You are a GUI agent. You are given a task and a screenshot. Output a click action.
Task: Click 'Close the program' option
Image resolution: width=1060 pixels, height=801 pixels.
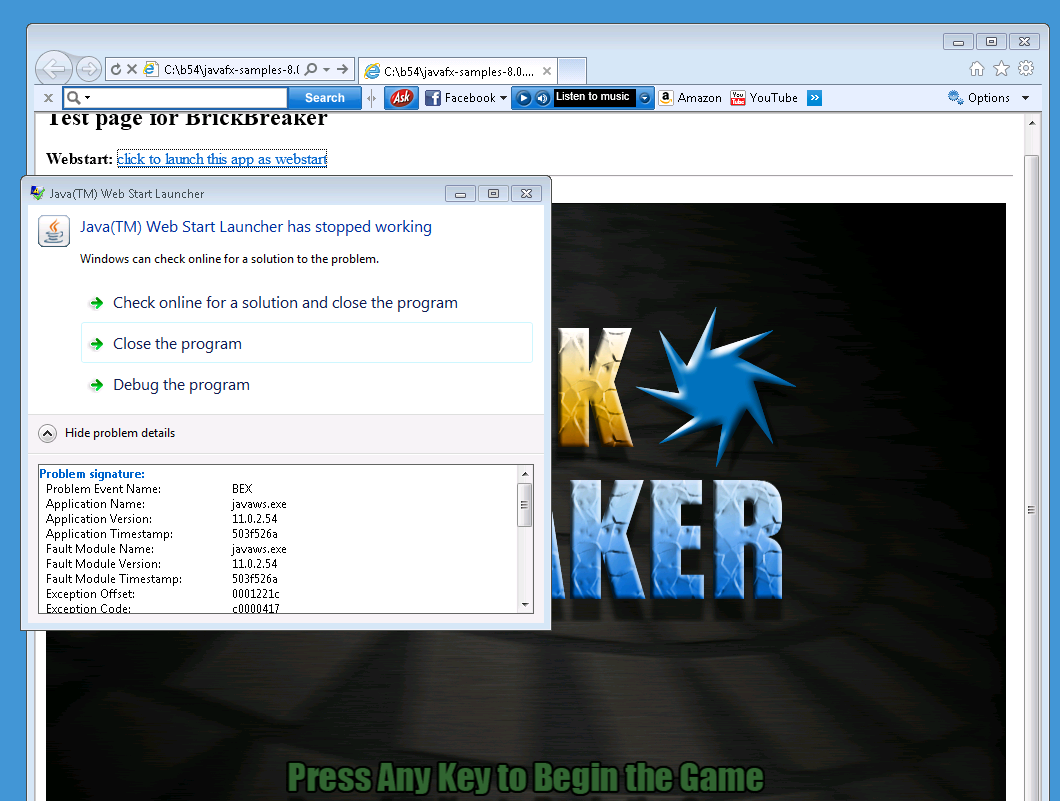(x=177, y=344)
